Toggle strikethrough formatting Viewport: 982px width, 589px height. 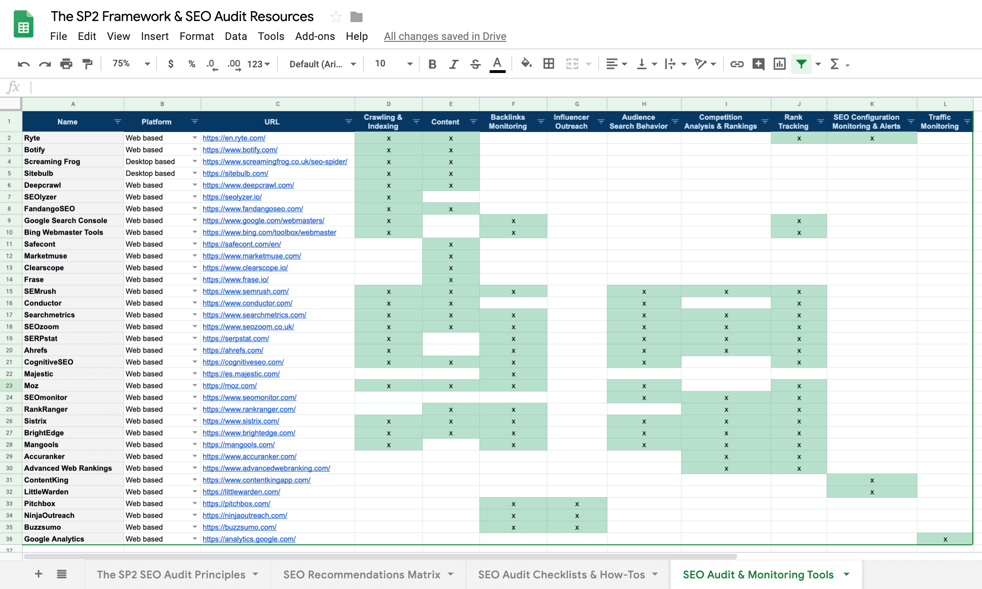(475, 64)
